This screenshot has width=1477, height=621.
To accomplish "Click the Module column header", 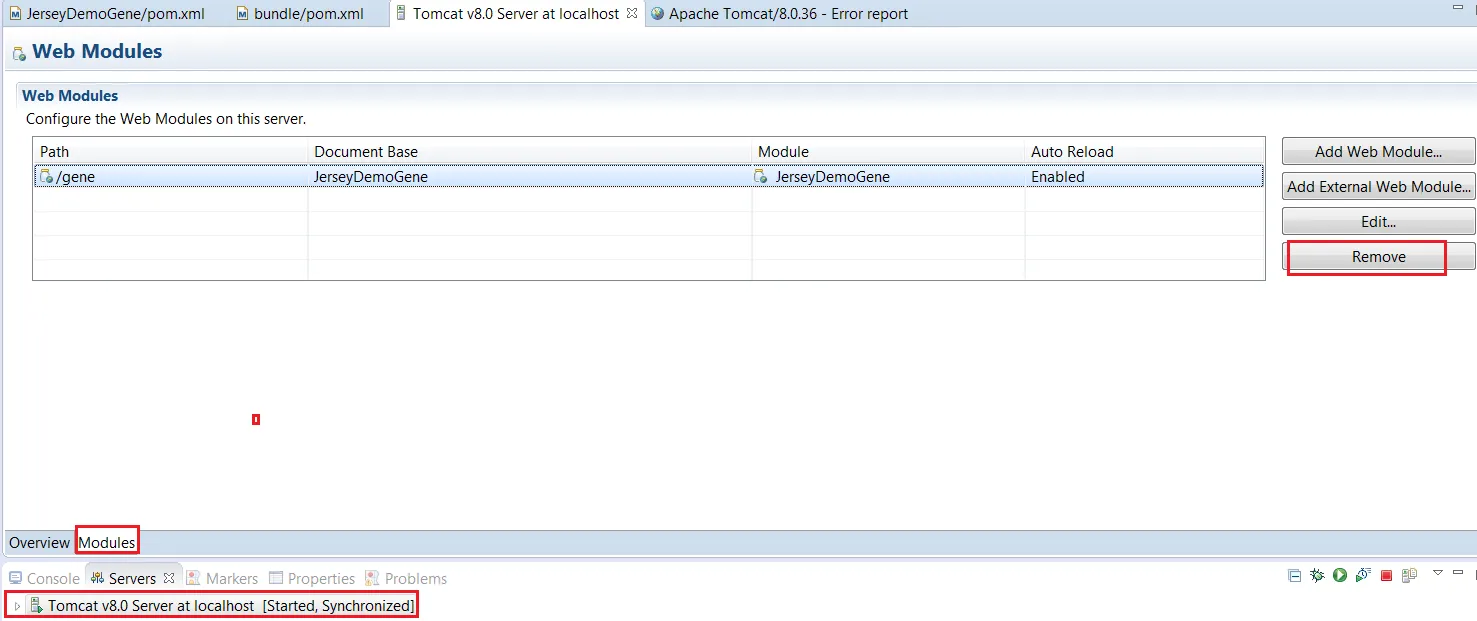I will tap(888, 151).
